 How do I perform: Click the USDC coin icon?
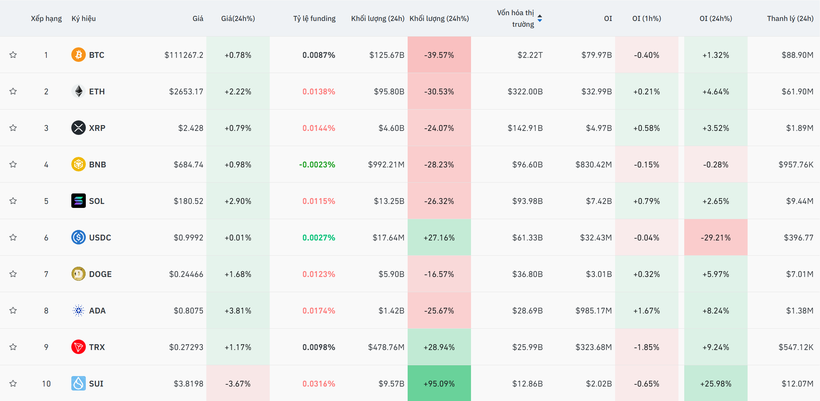click(78, 237)
